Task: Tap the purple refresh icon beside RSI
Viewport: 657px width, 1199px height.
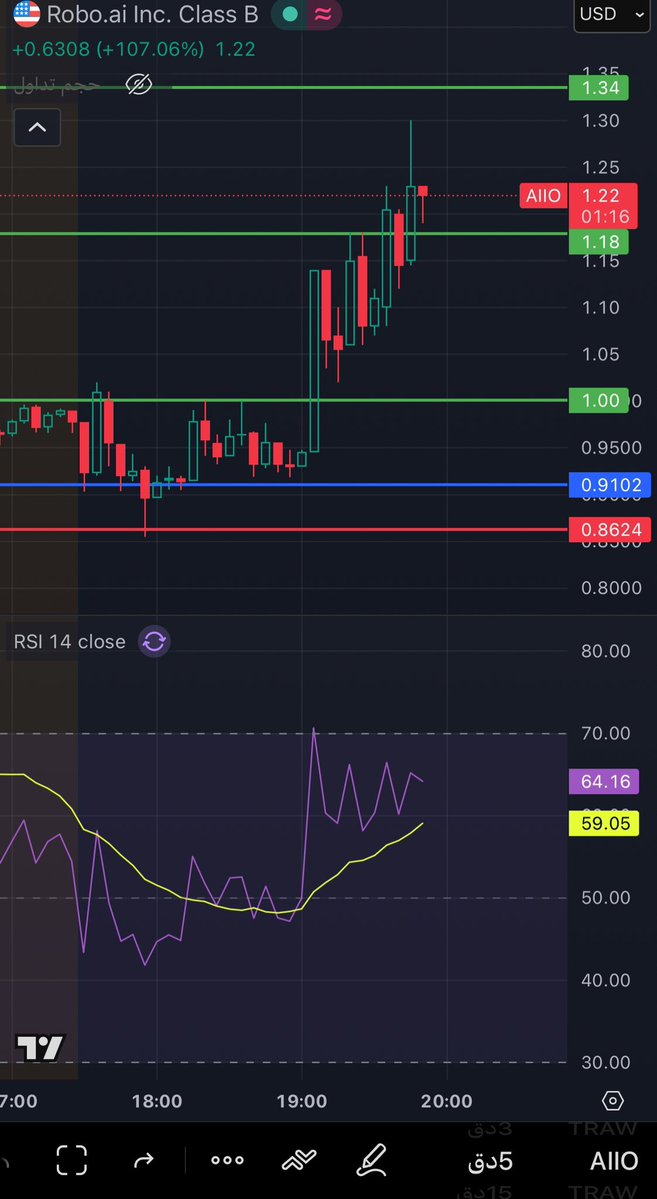Action: pos(154,642)
